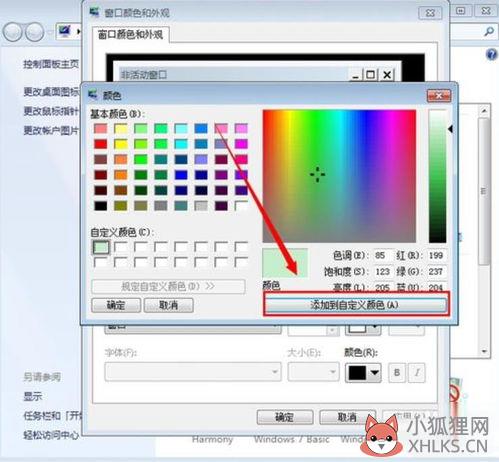Toggle the bold B button

[397, 372]
